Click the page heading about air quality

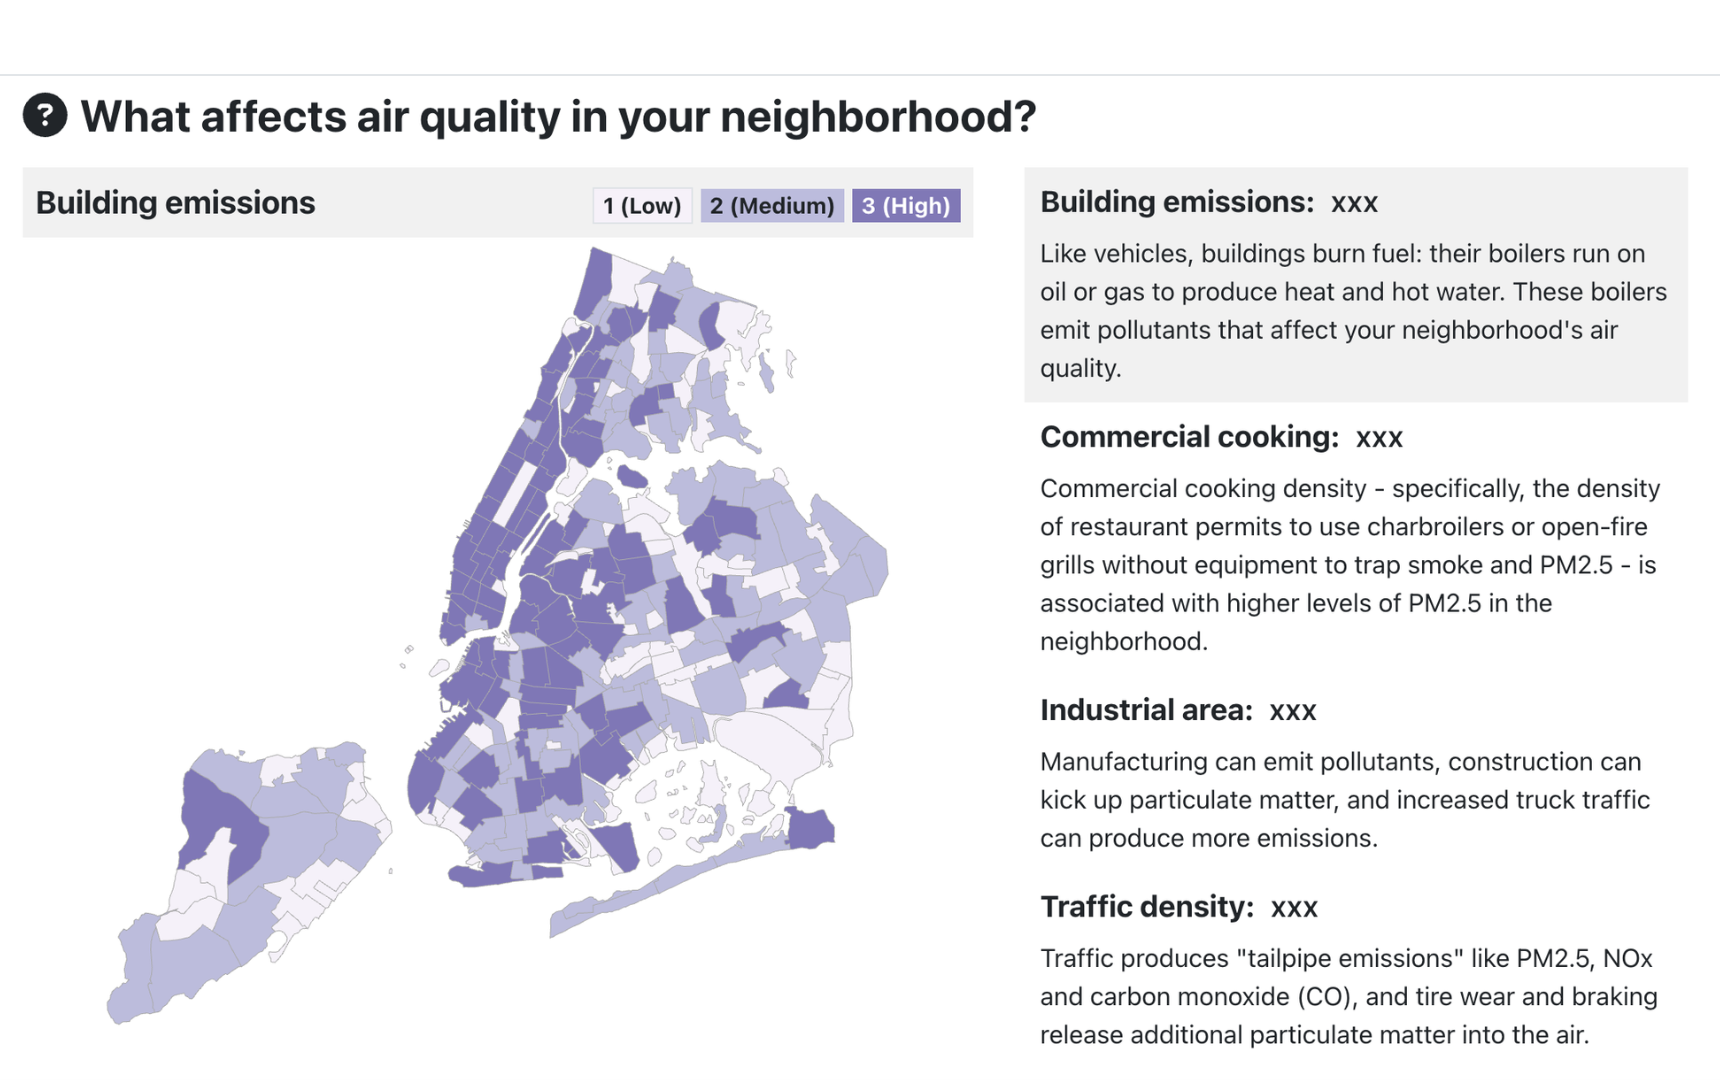click(558, 117)
